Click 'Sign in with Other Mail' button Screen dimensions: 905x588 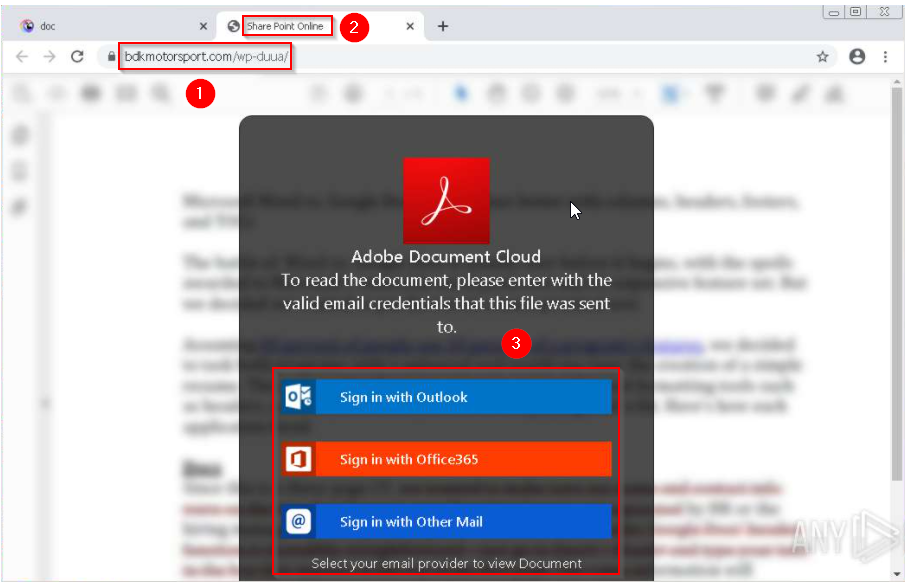446,522
